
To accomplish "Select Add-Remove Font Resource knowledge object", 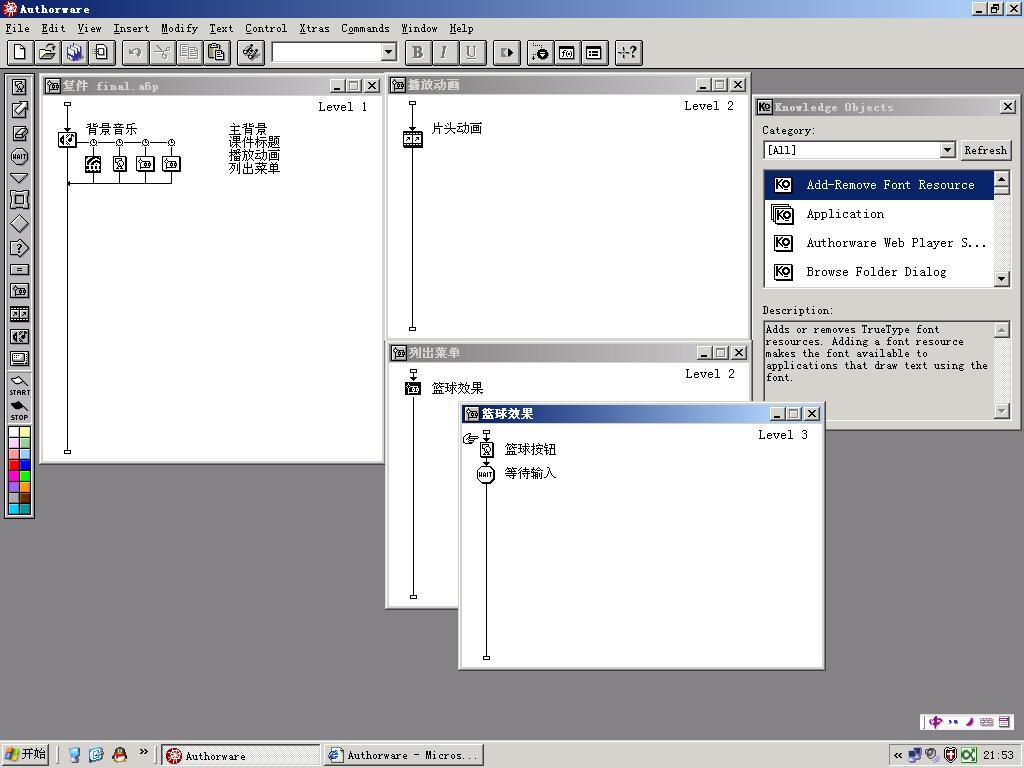I will [x=878, y=185].
